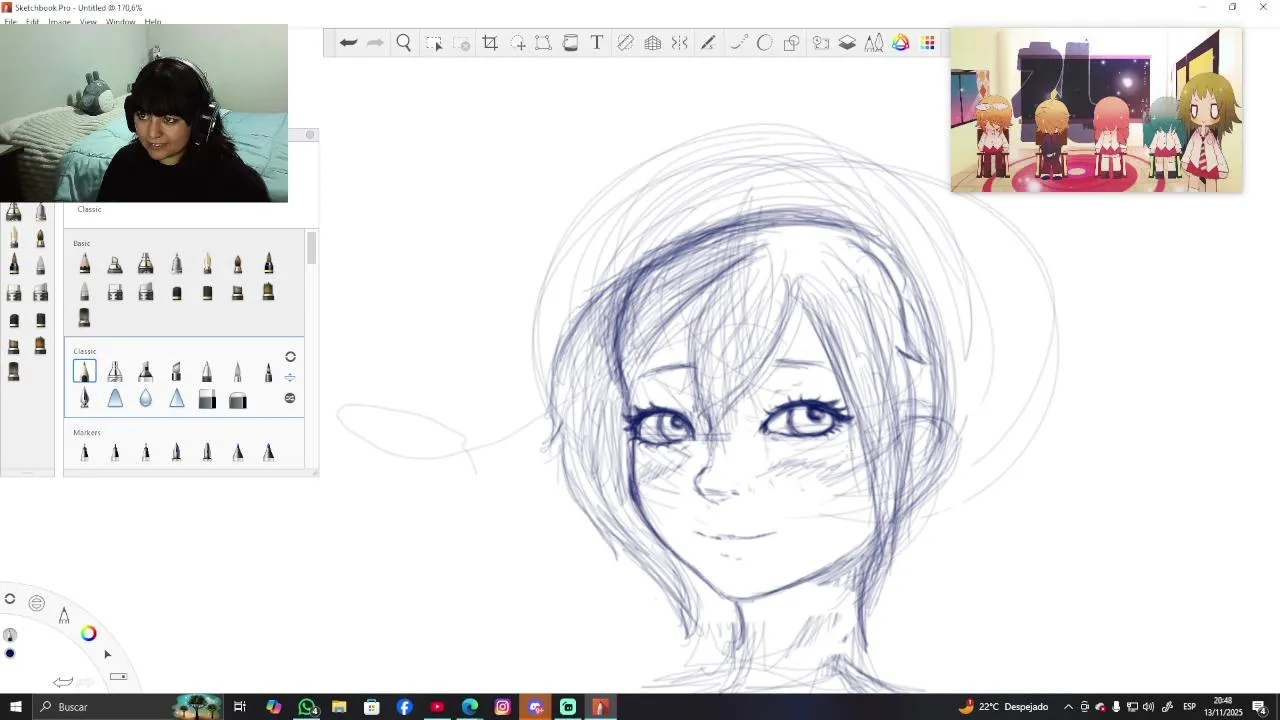Expand the Classic set split handle
Image resolution: width=1280 pixels, height=720 pixels.
pos(290,377)
